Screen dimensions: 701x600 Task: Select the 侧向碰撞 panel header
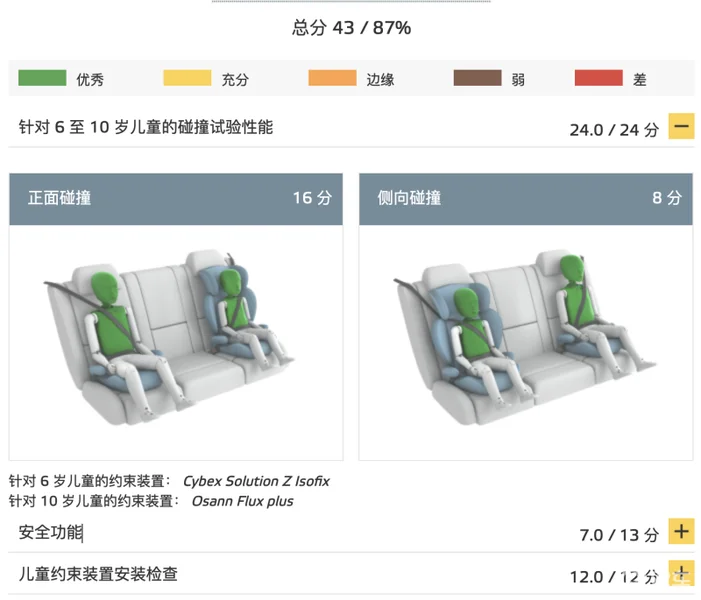click(526, 199)
